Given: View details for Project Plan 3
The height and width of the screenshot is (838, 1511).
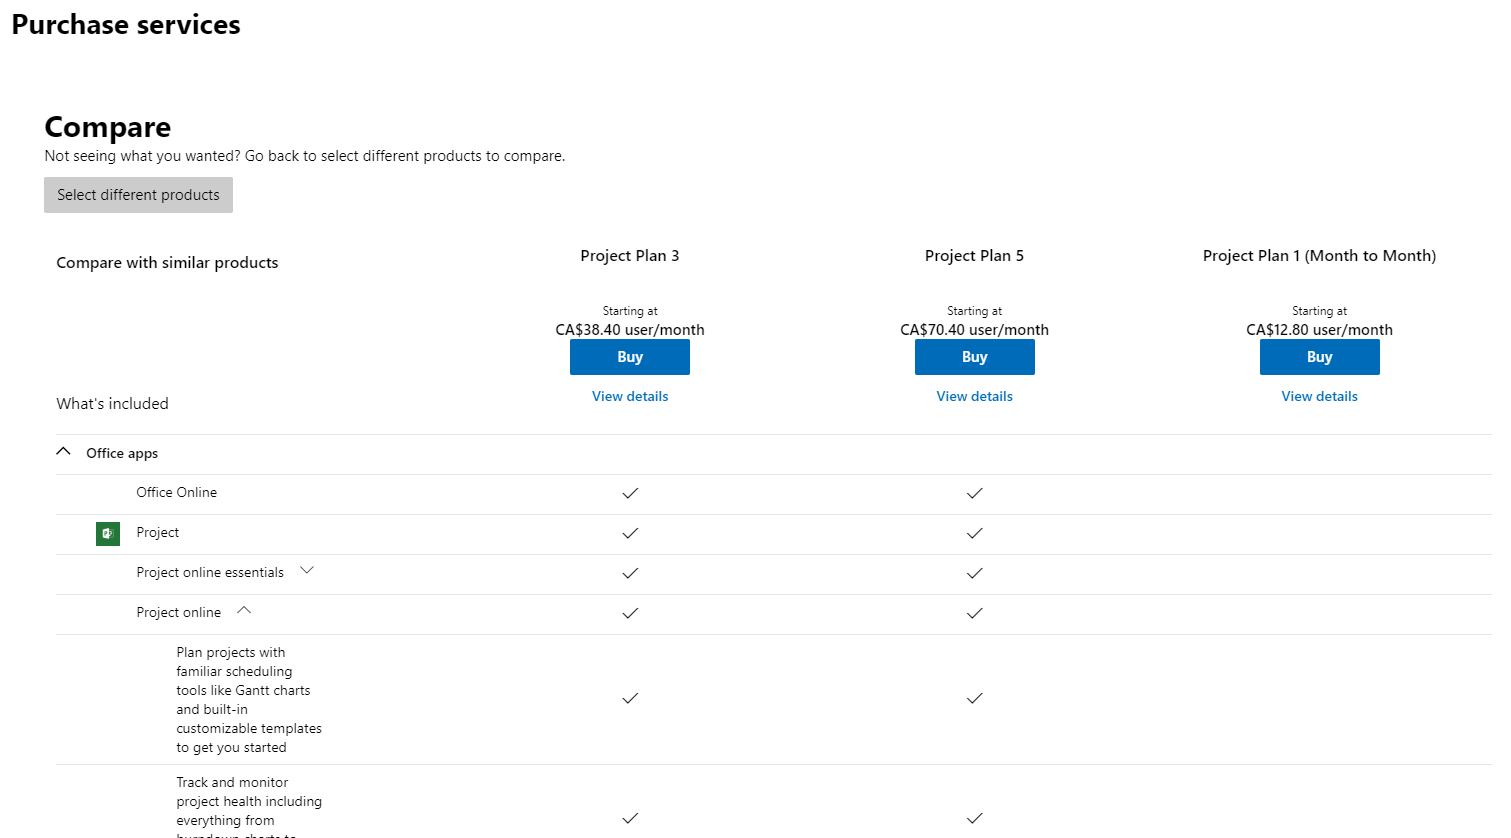Looking at the screenshot, I should (x=630, y=396).
